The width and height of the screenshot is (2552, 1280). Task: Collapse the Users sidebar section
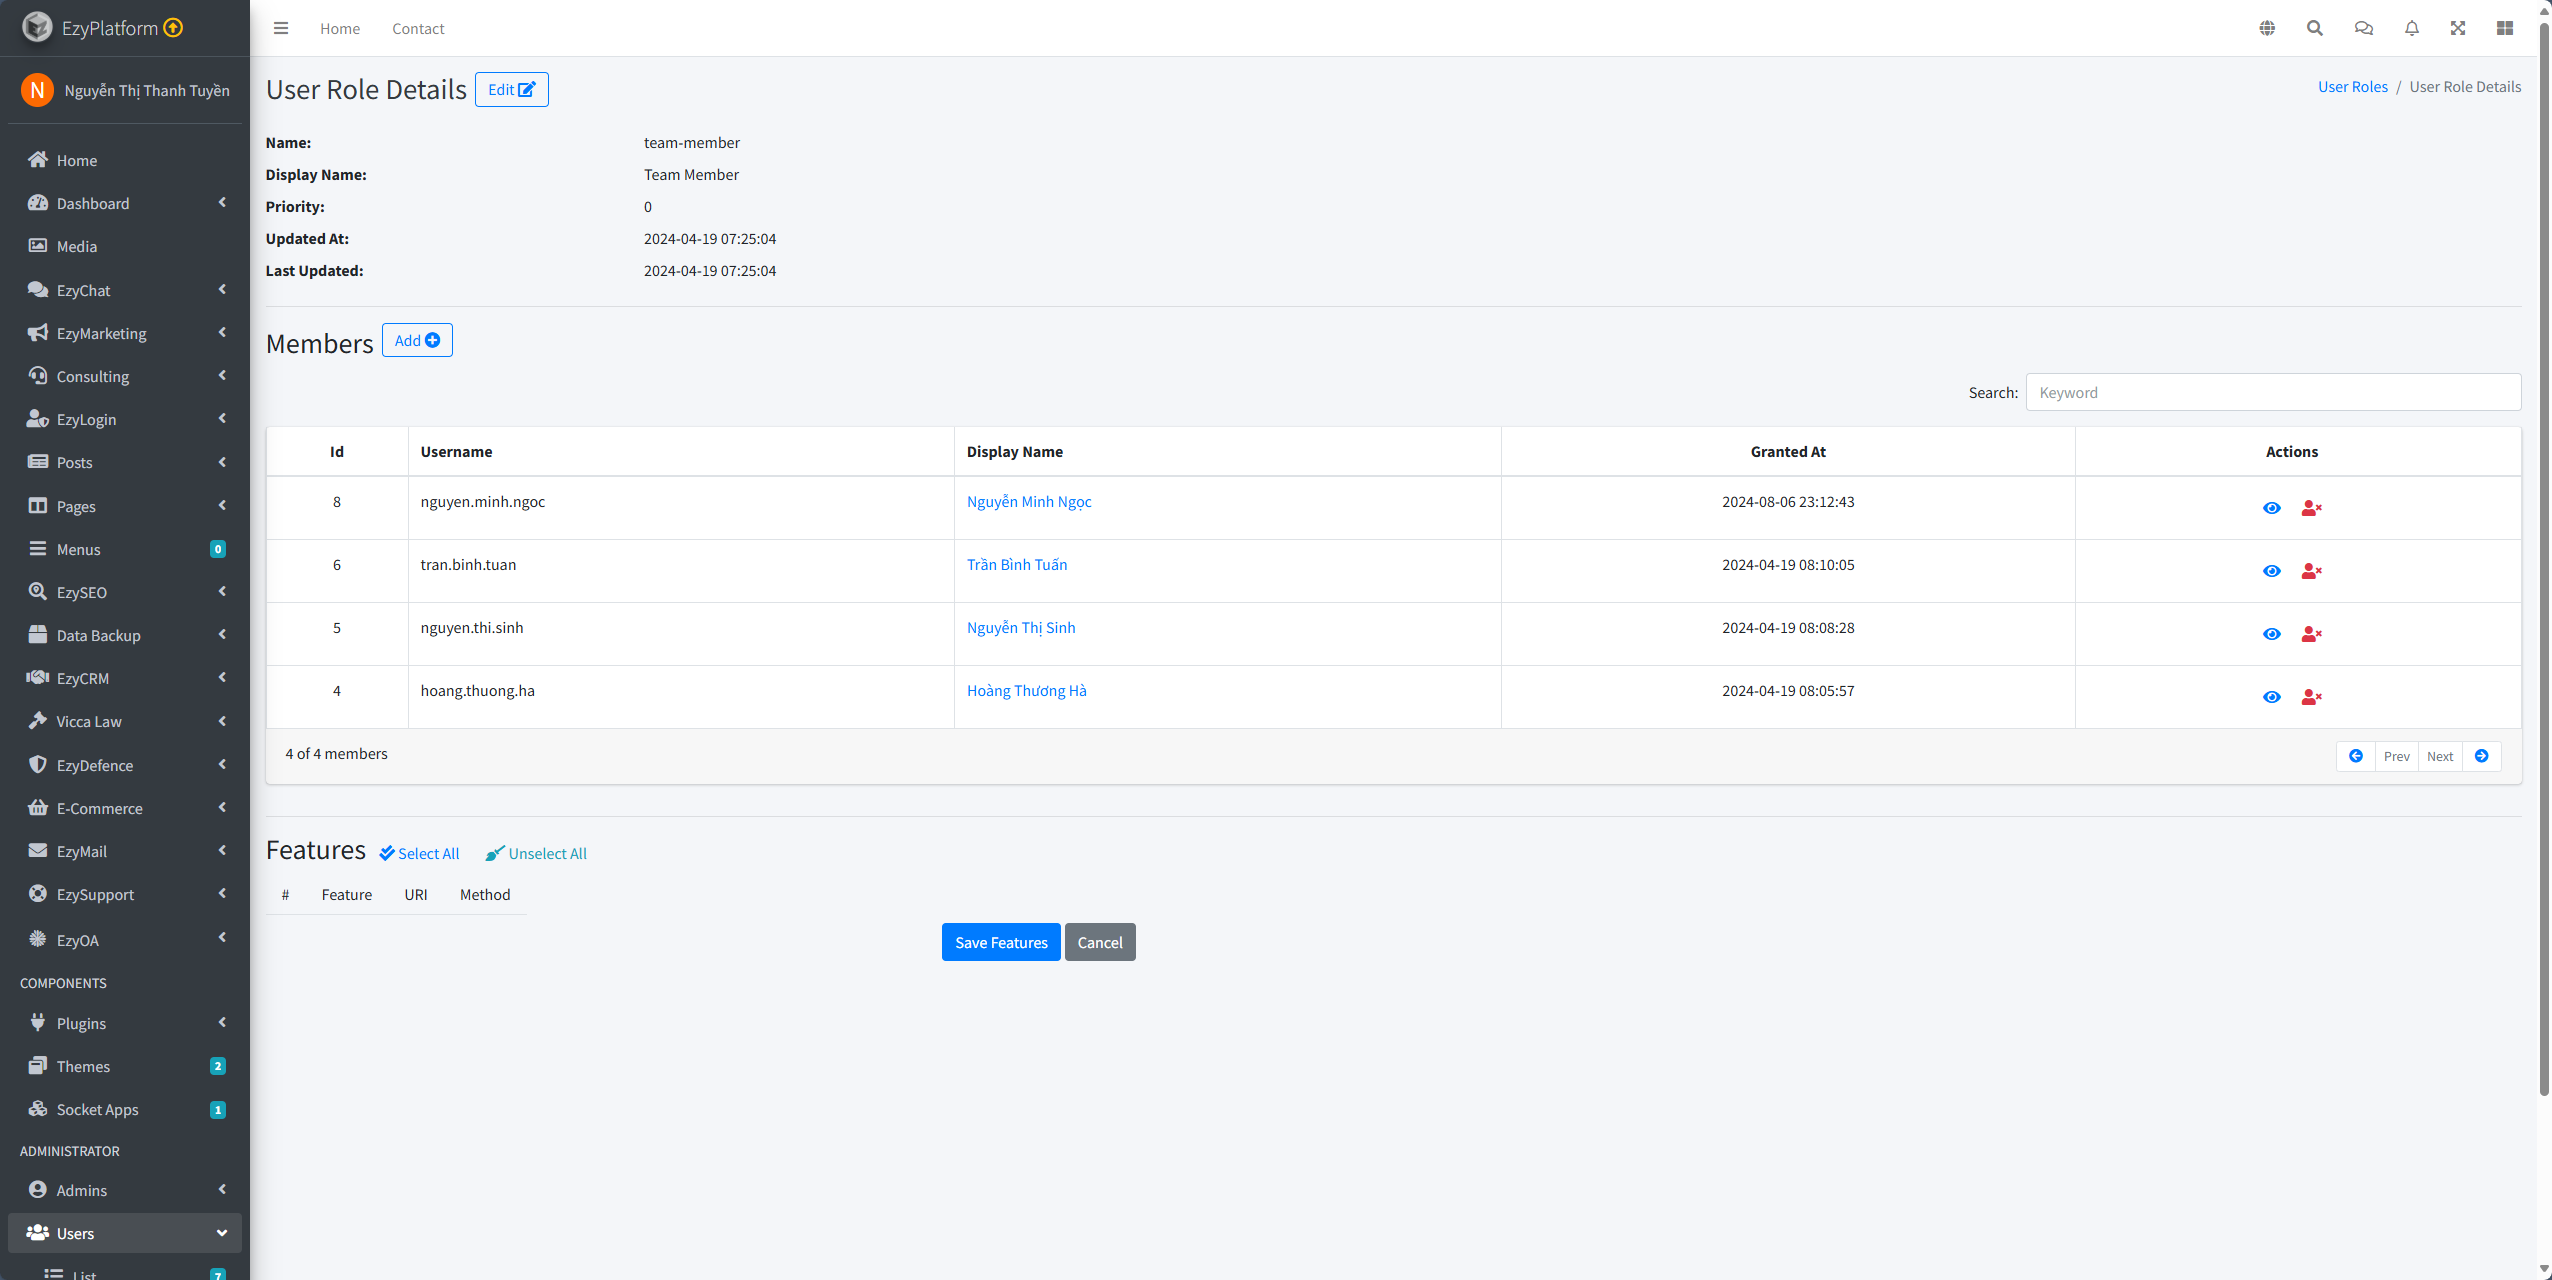coord(125,1233)
